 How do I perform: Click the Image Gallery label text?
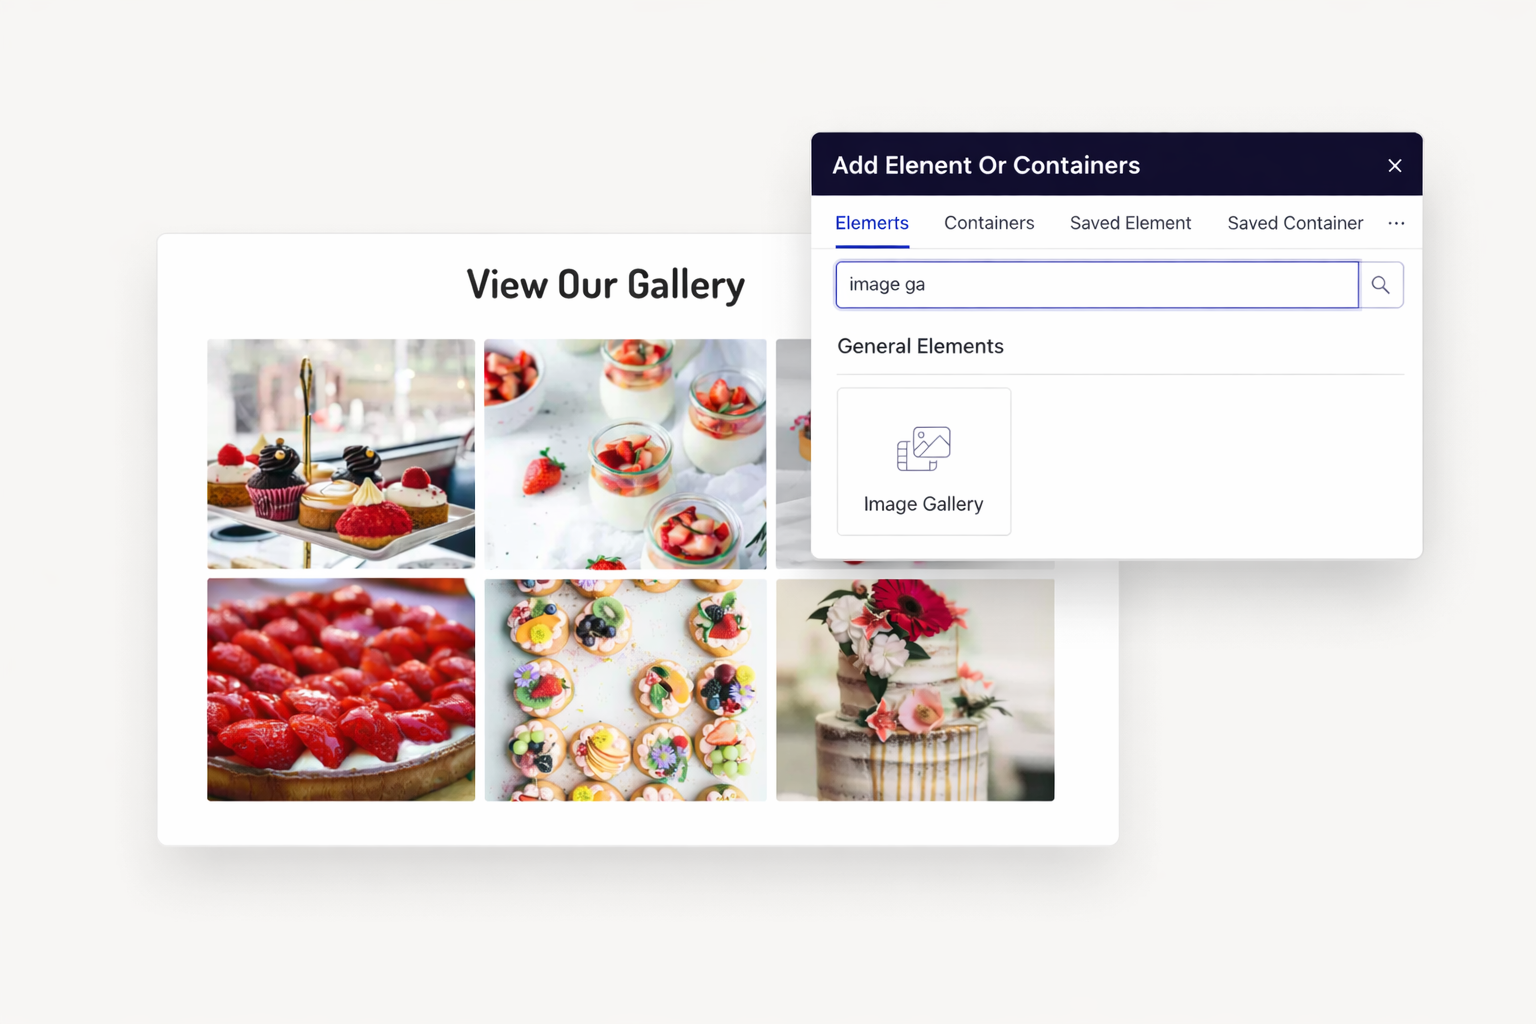[x=923, y=504]
